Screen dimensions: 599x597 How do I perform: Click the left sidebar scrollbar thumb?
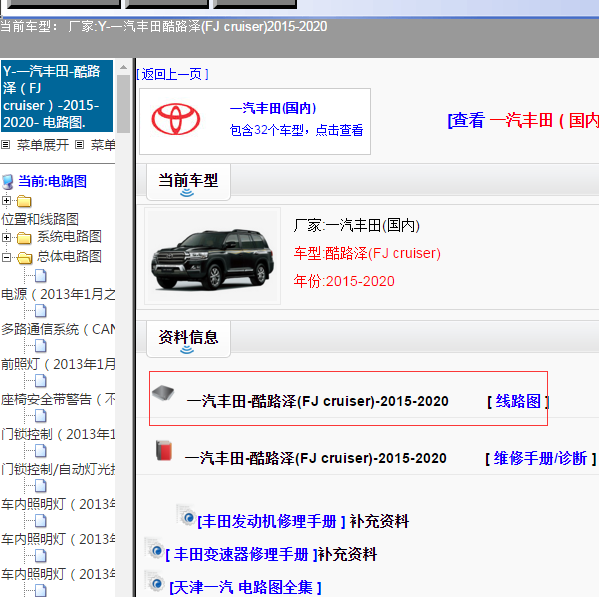tap(123, 104)
